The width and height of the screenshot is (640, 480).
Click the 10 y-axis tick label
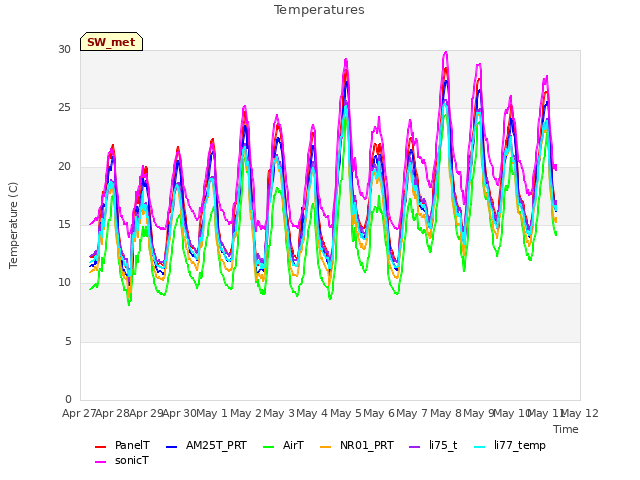[64, 282]
